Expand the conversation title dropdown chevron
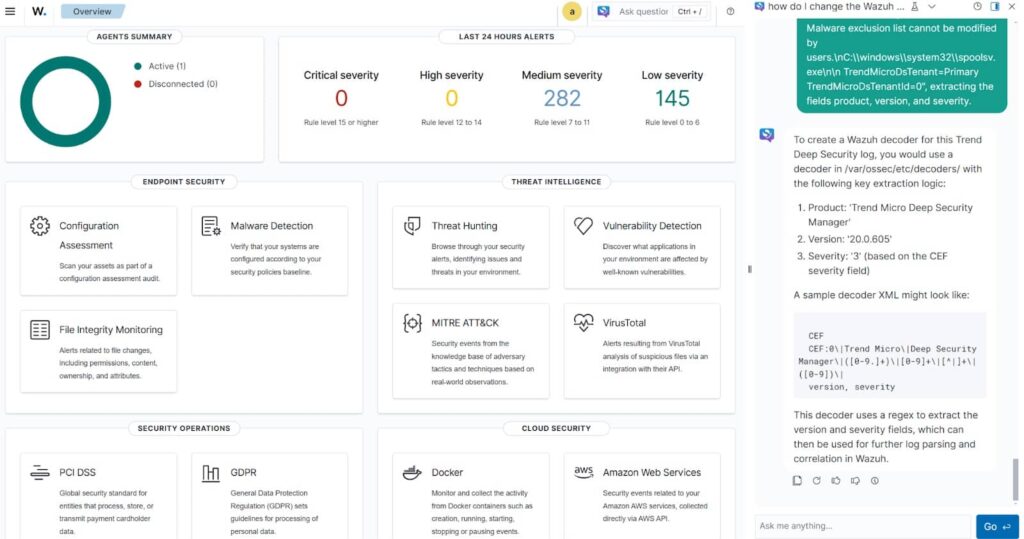This screenshot has width=1024, height=539. click(x=932, y=6)
